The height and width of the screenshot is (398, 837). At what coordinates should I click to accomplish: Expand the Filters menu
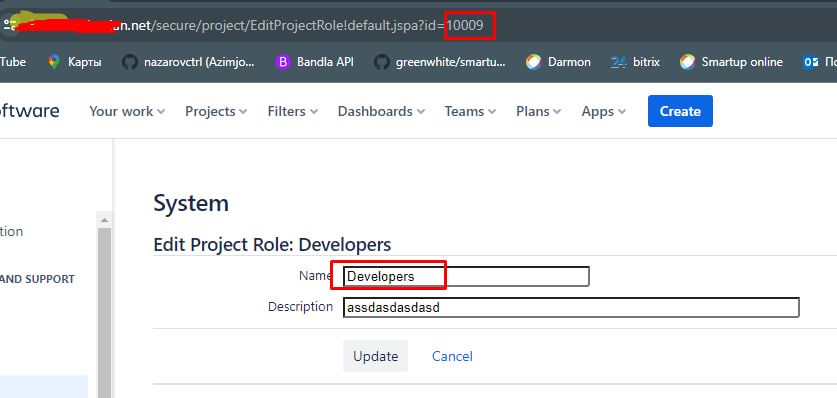pos(293,111)
